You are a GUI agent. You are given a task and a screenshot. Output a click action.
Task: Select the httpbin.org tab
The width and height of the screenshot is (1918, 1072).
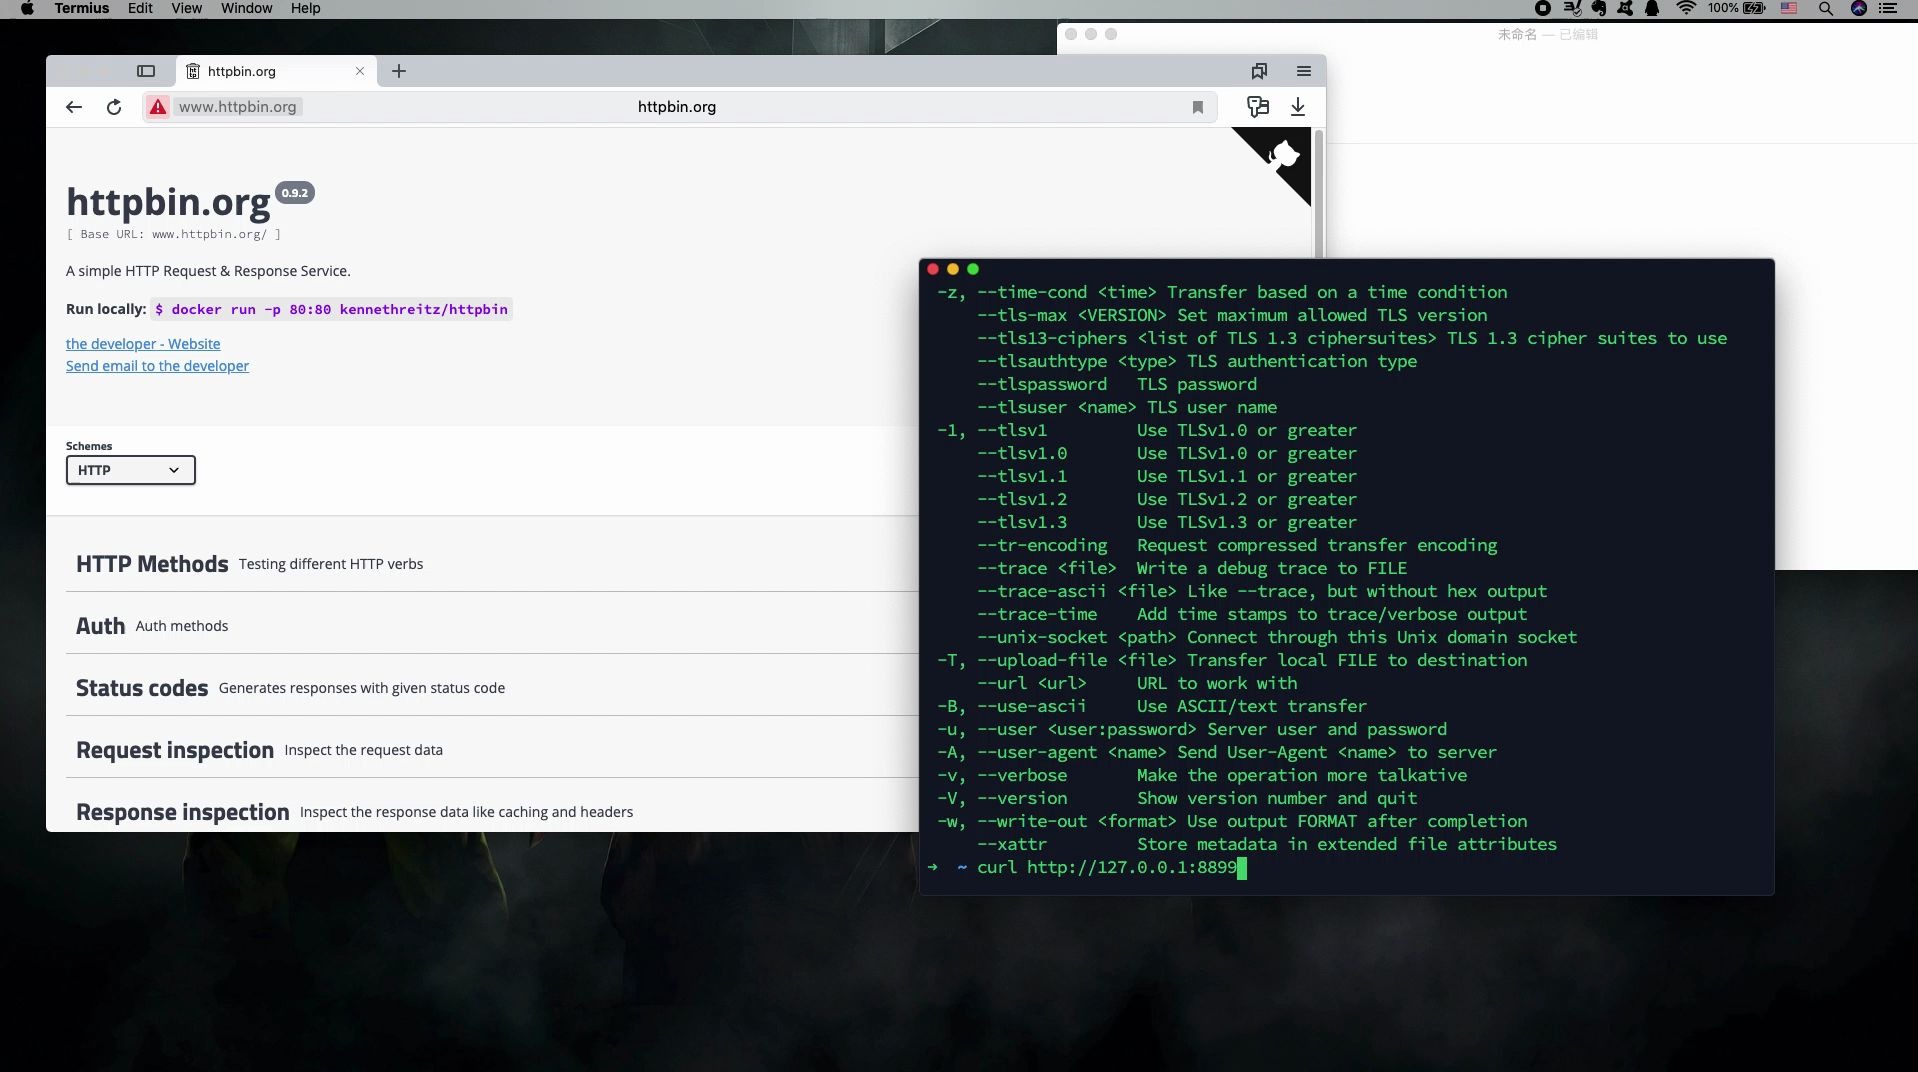click(277, 71)
